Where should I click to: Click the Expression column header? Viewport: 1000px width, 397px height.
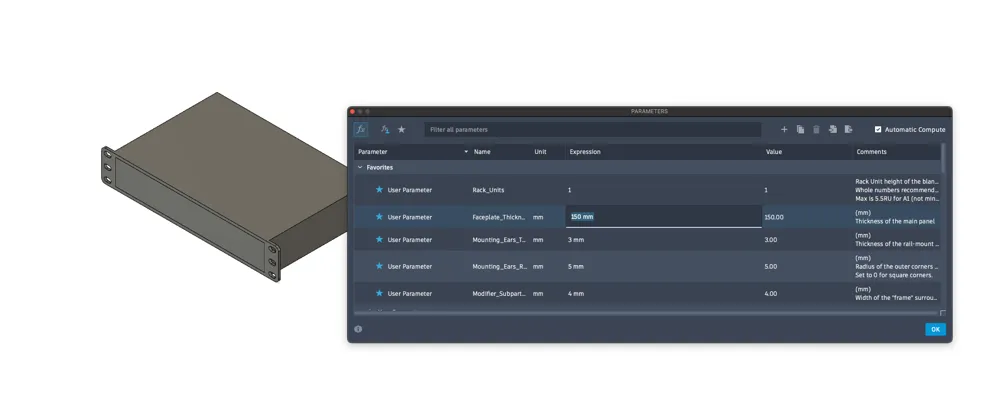tap(585, 152)
